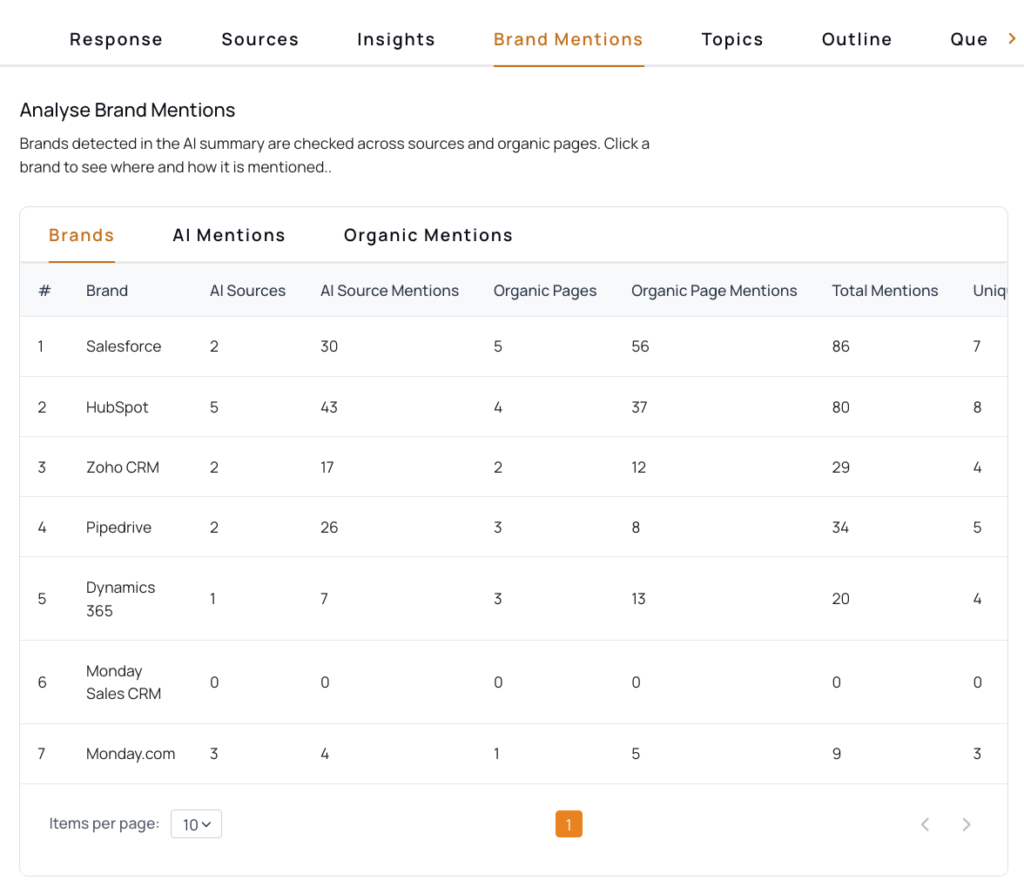1024x887 pixels.
Task: Open the Topics tab
Action: tap(732, 40)
